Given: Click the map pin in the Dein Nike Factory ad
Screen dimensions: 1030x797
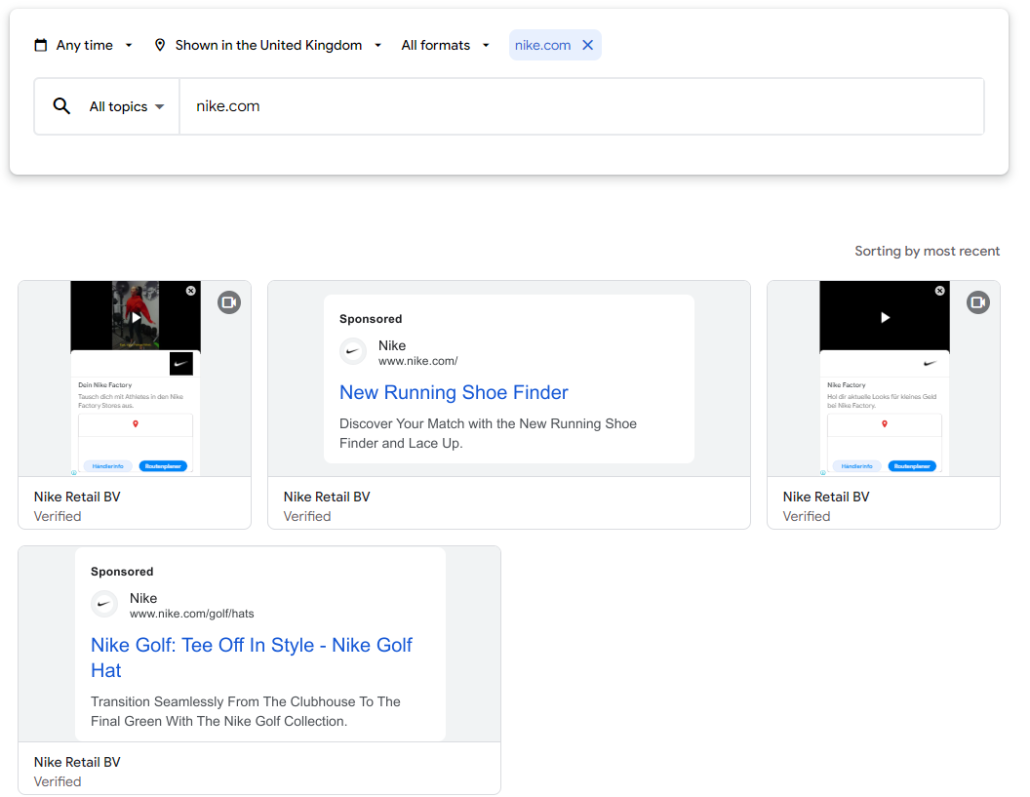Looking at the screenshot, I should pyautogui.click(x=135, y=424).
